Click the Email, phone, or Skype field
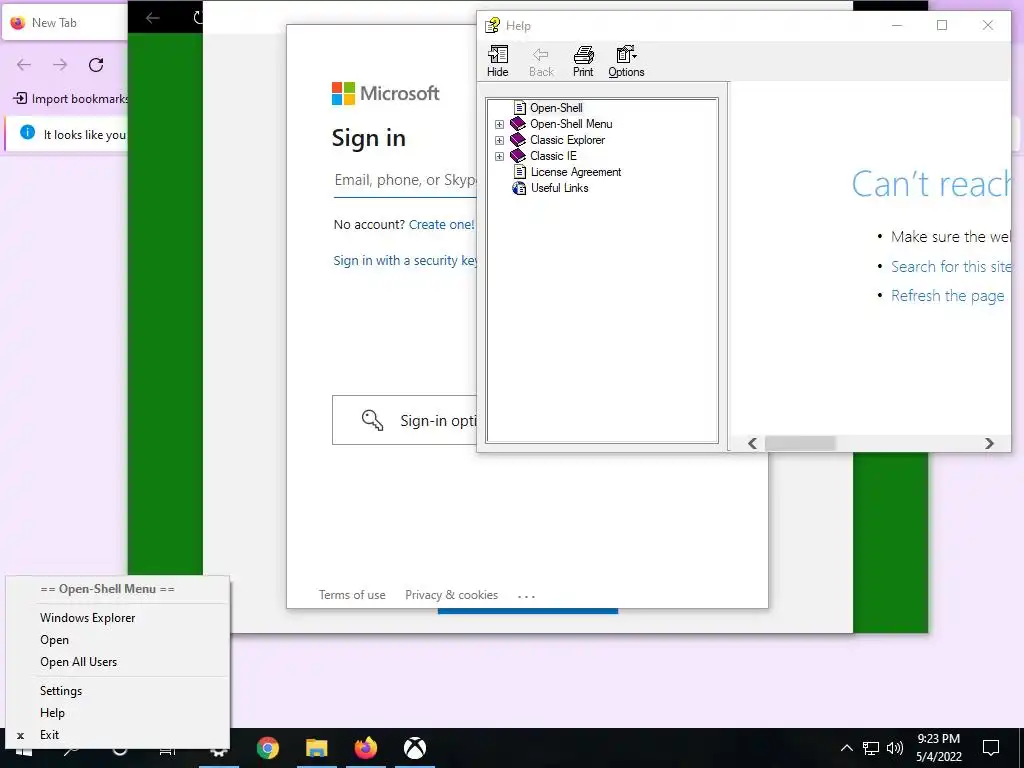The width and height of the screenshot is (1024, 768). click(405, 181)
